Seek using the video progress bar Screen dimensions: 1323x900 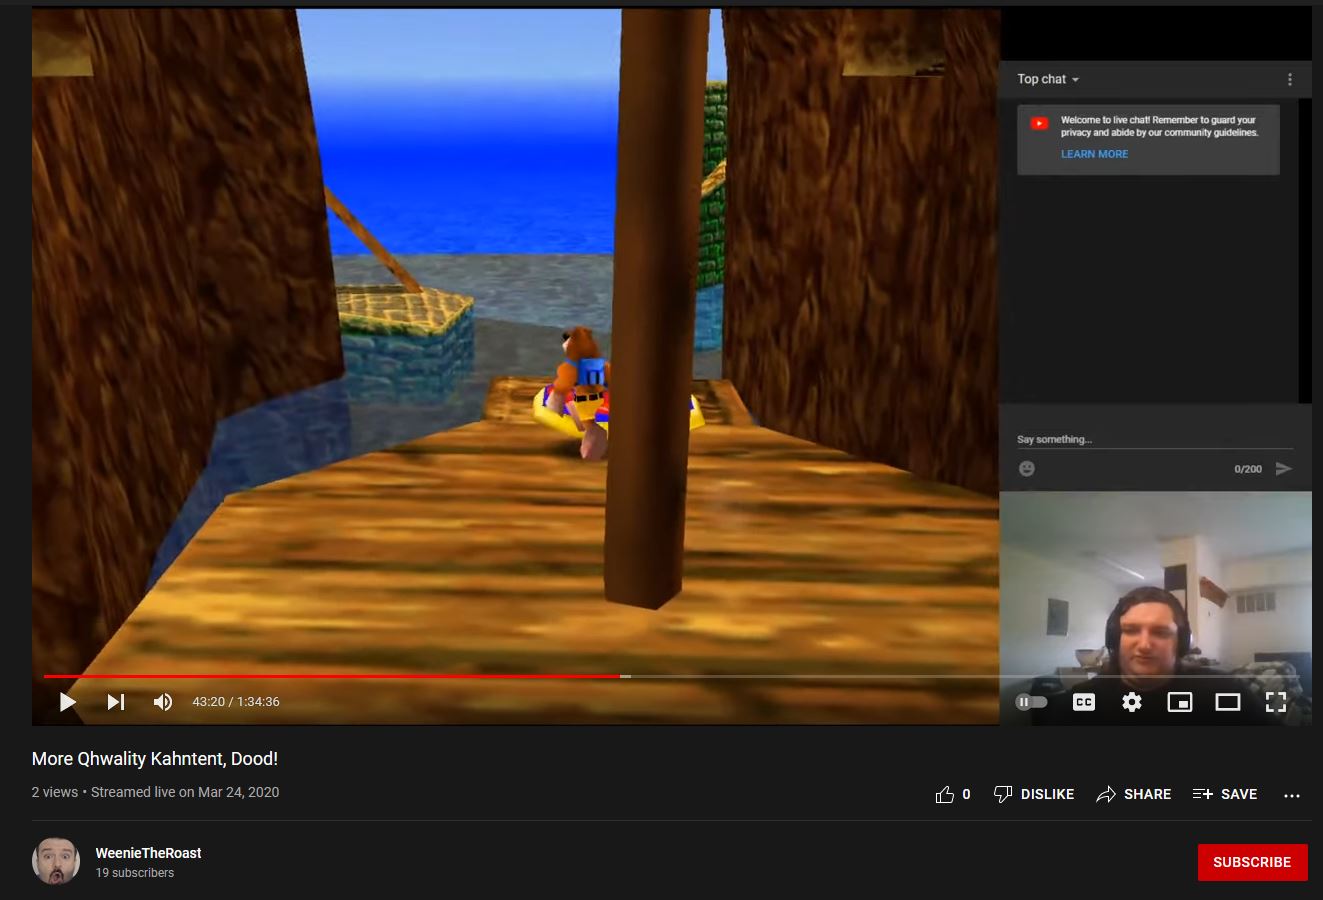click(x=671, y=677)
